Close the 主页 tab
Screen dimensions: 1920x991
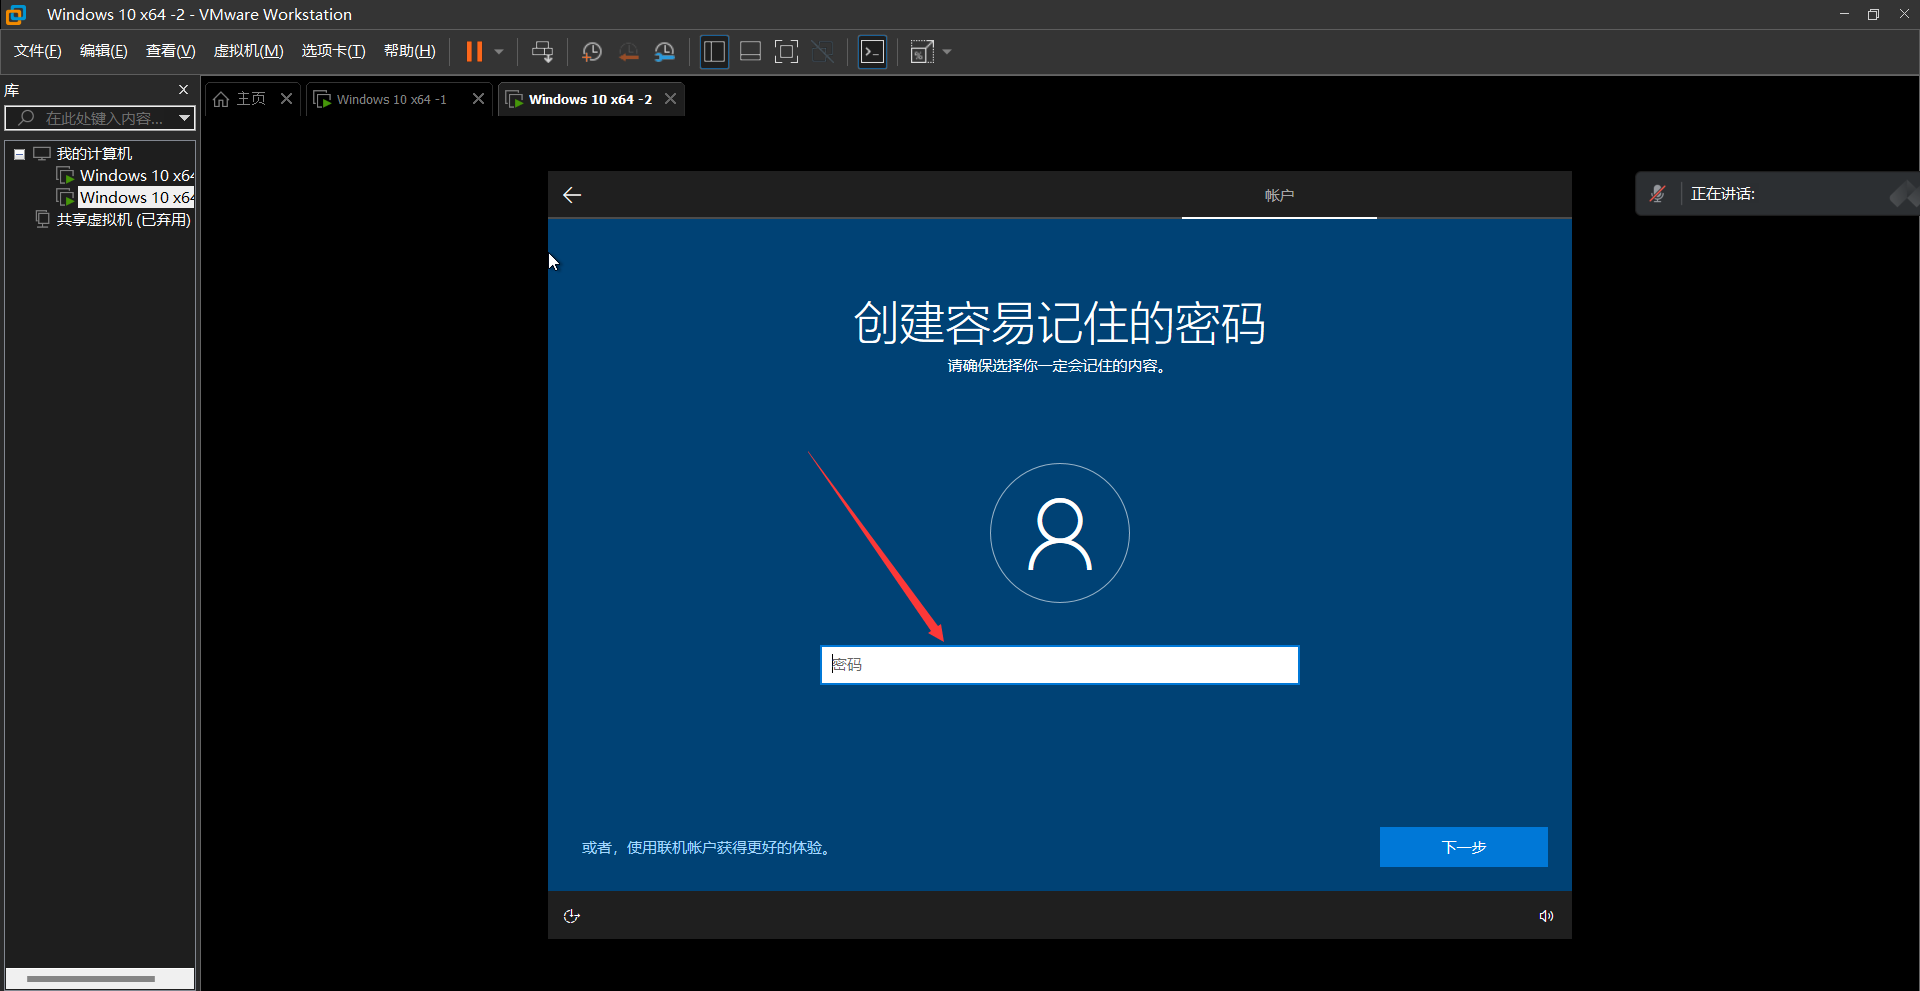click(286, 98)
